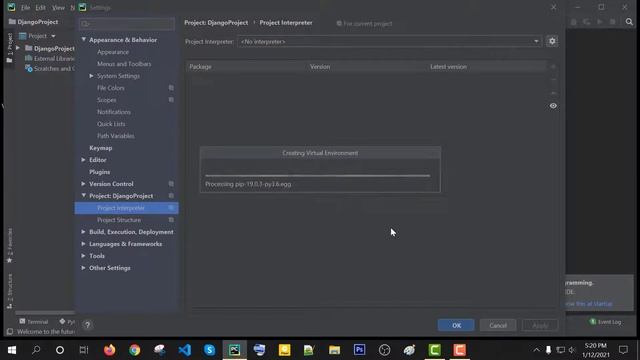Toggle show early releases eye icon
Screen dimensions: 640x360
tap(553, 106)
